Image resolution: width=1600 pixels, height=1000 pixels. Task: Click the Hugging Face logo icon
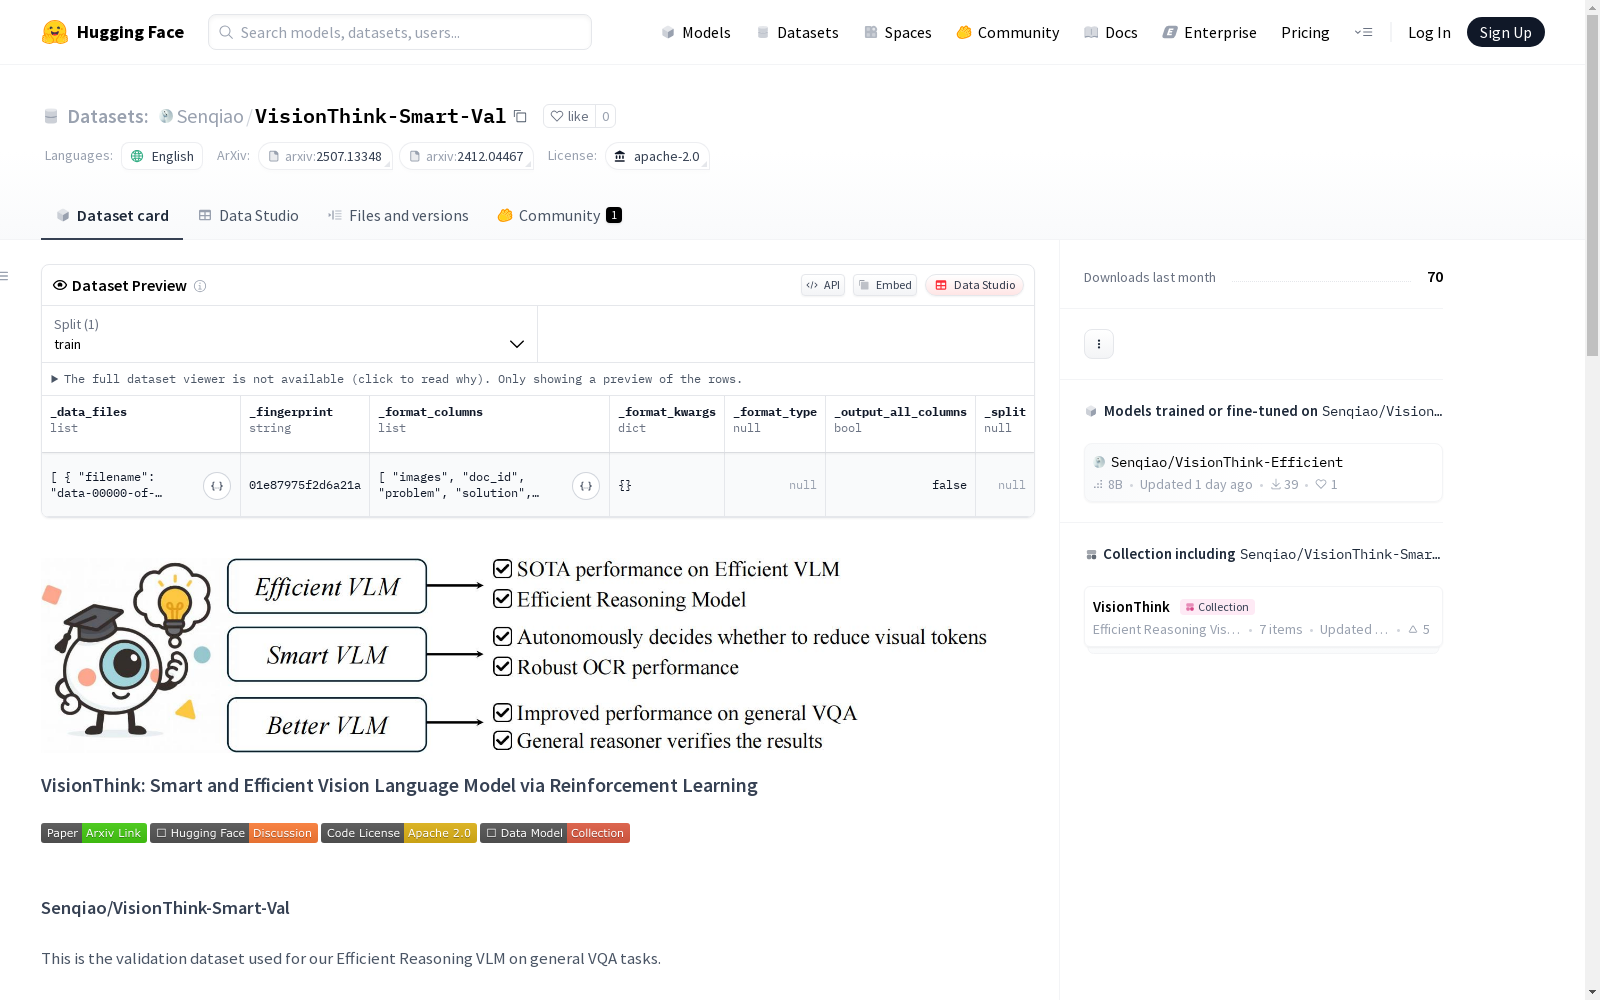(x=55, y=32)
